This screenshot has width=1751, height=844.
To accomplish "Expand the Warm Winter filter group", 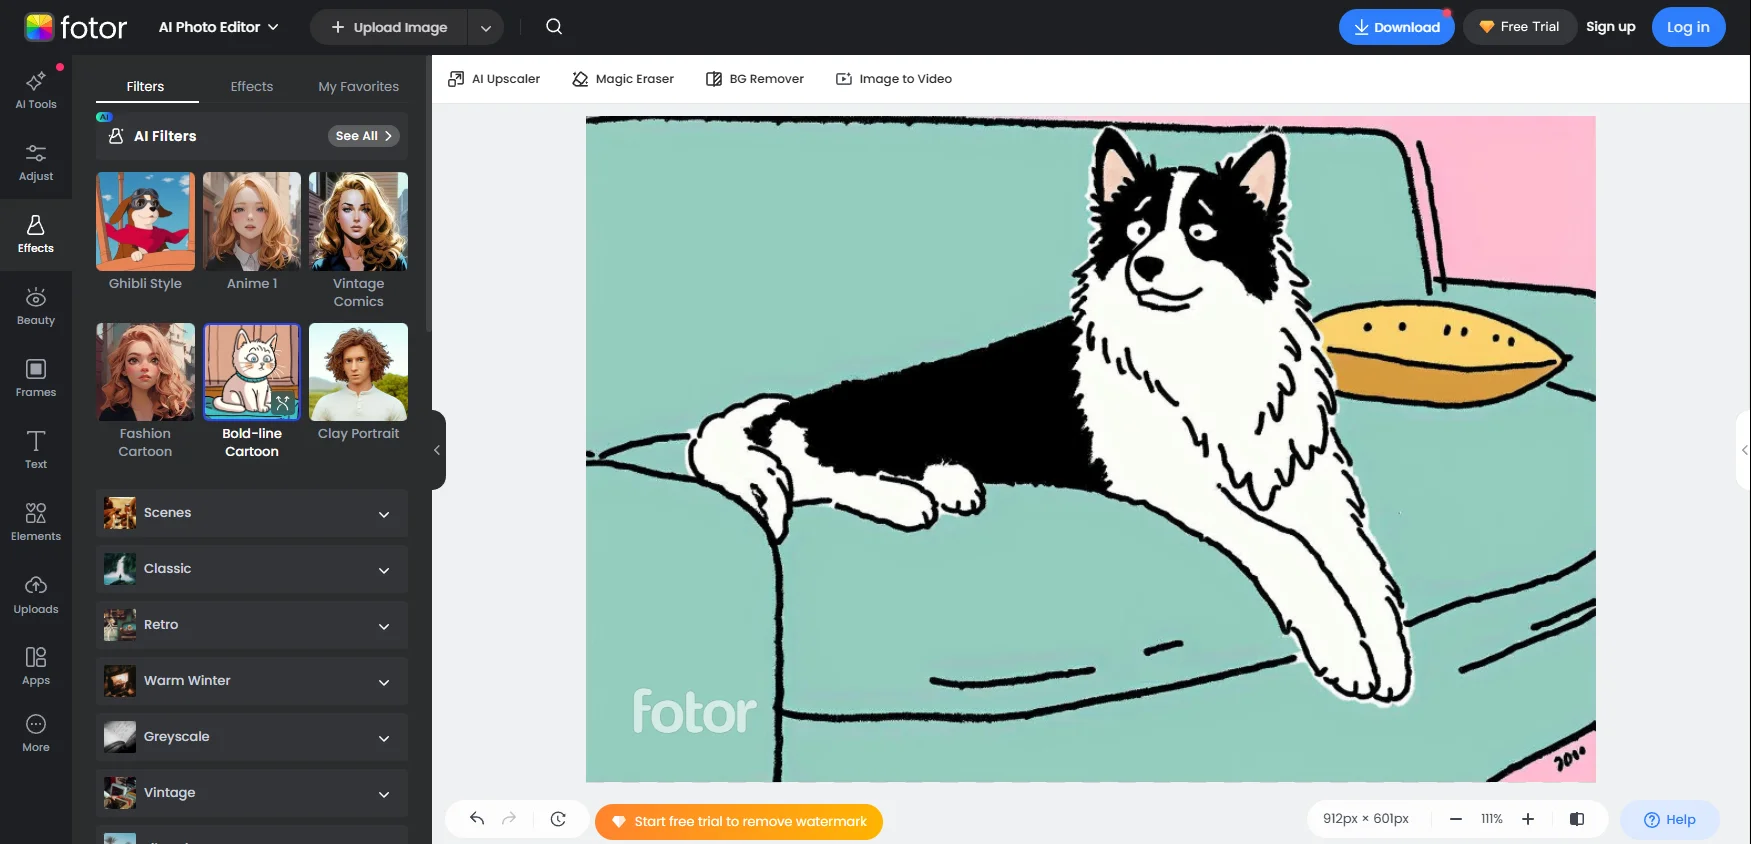I will pos(252,681).
